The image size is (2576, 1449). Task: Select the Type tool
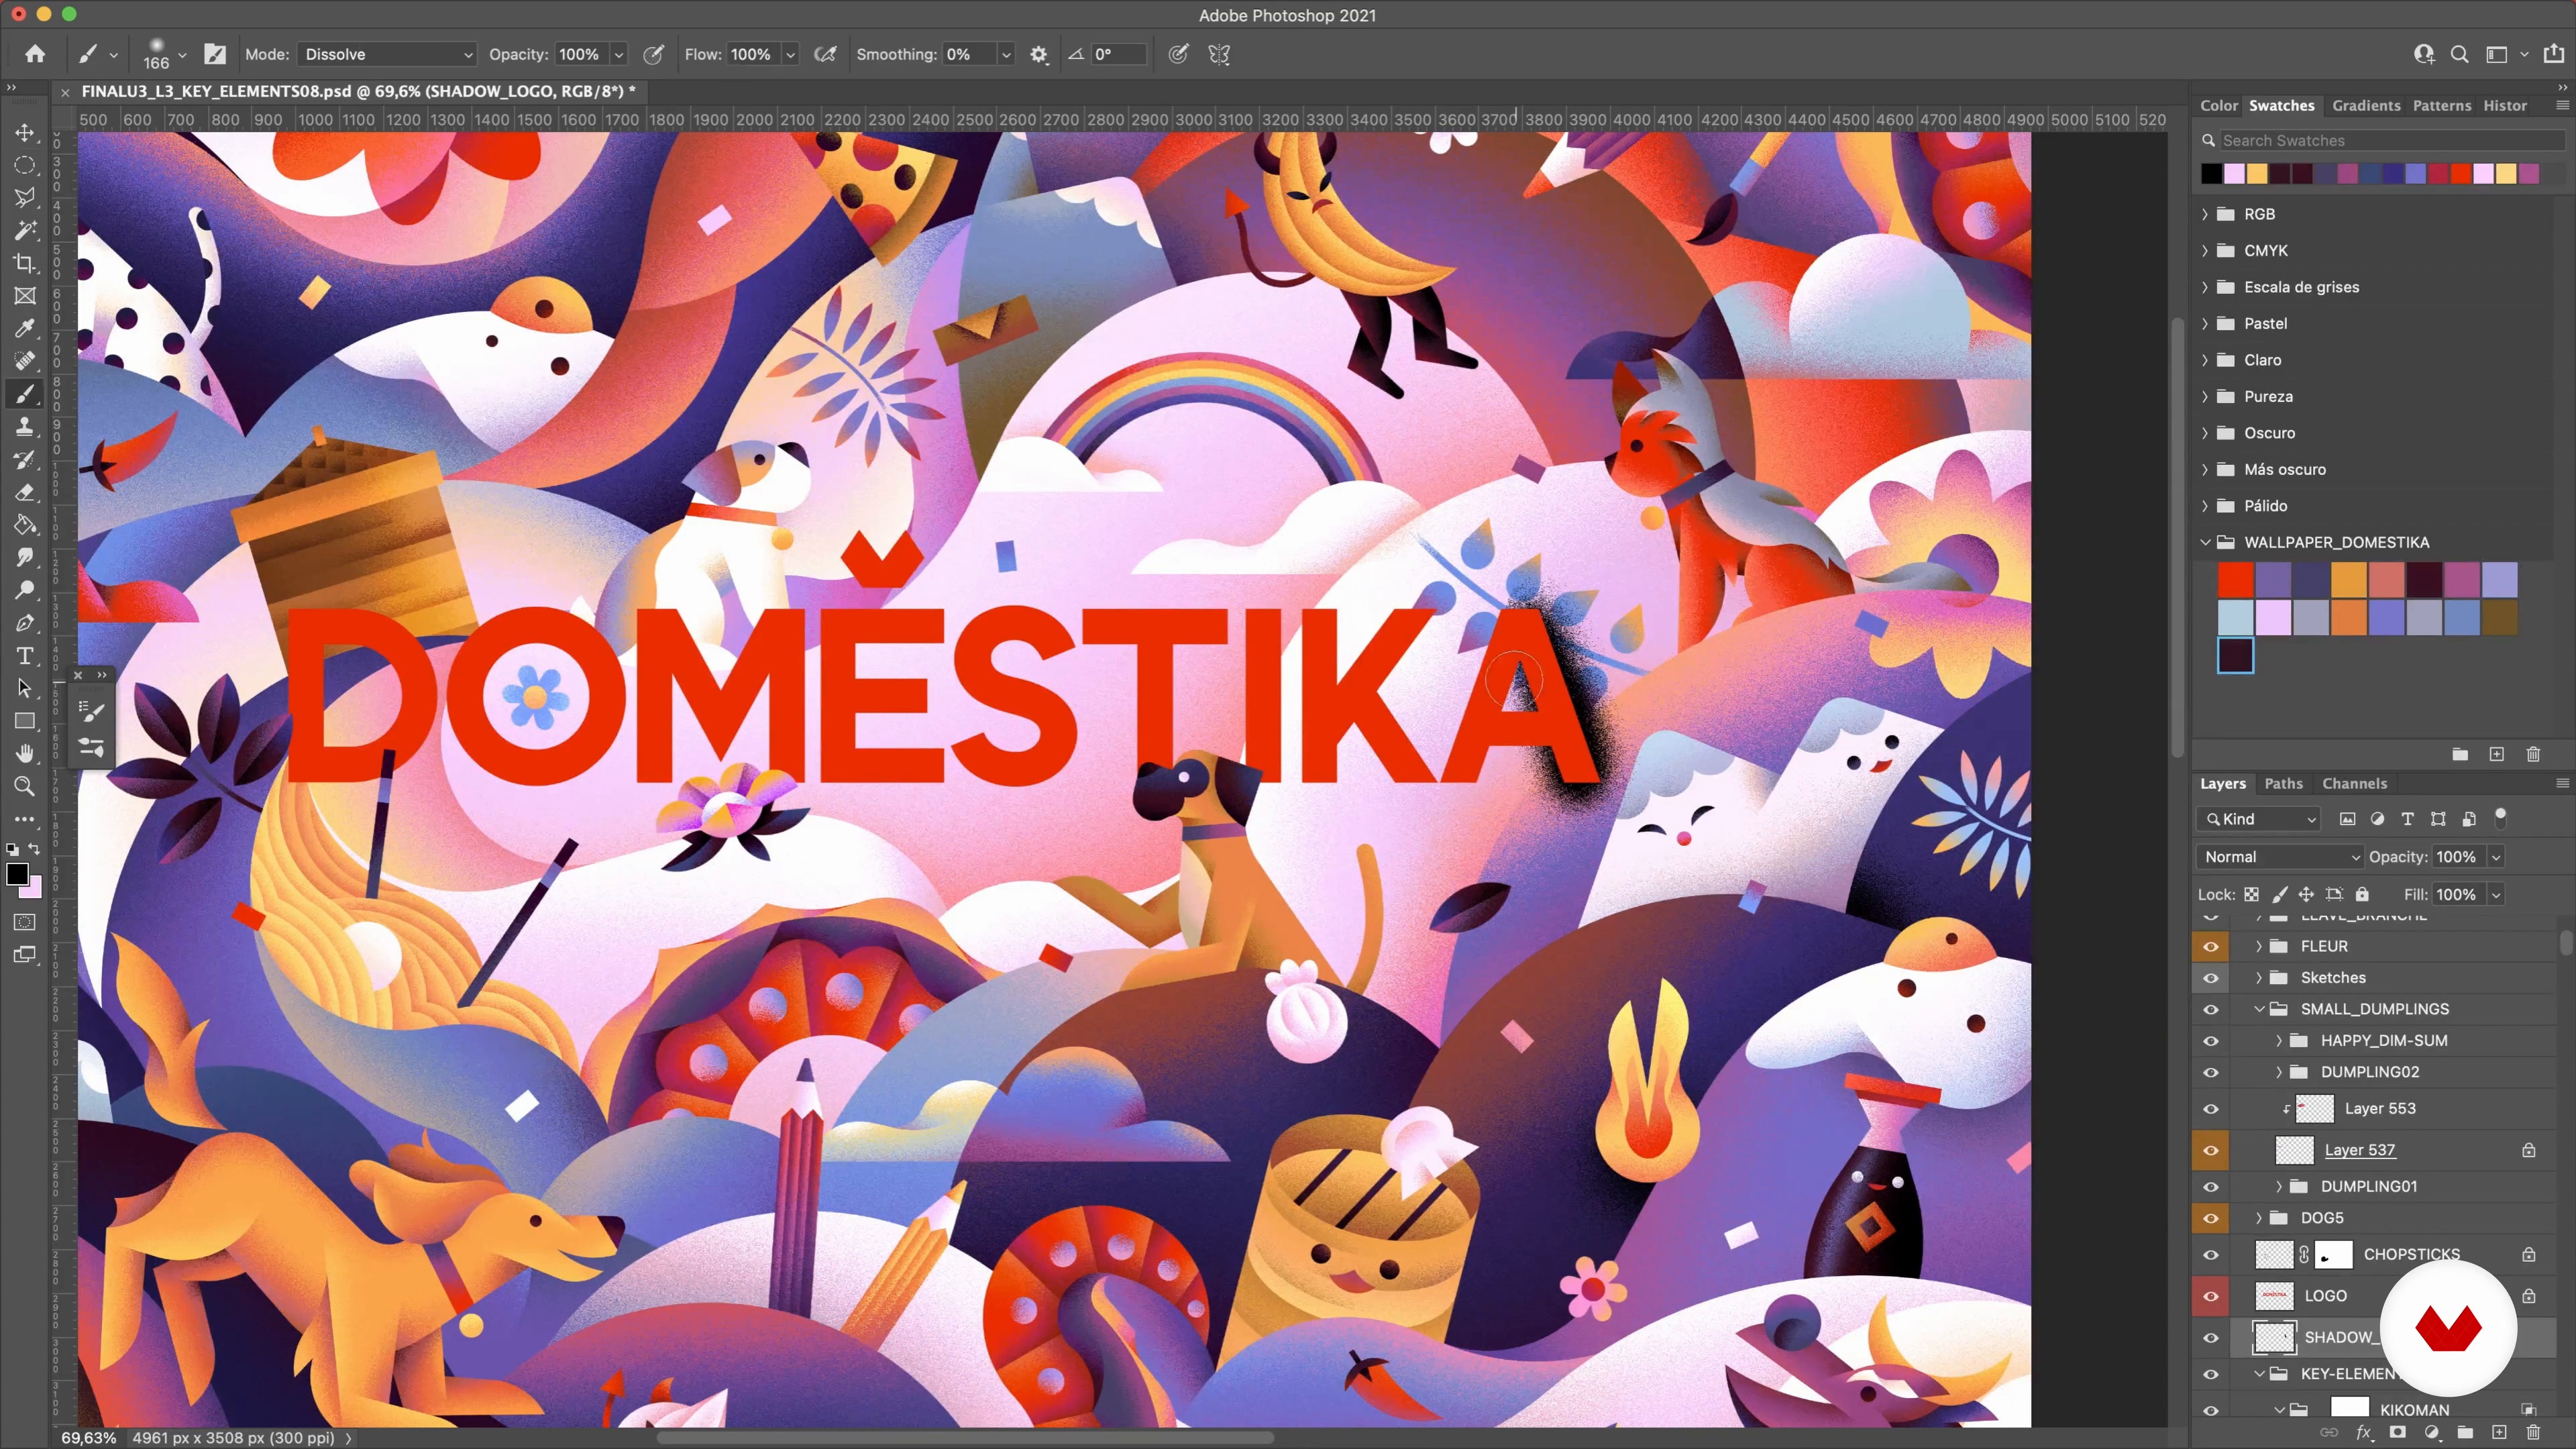pos(25,656)
